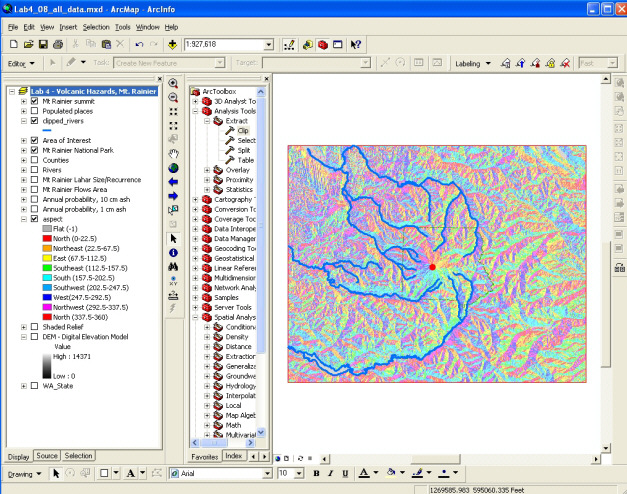Click the New Map File icon
Image resolution: width=627 pixels, height=494 pixels.
tap(14, 44)
